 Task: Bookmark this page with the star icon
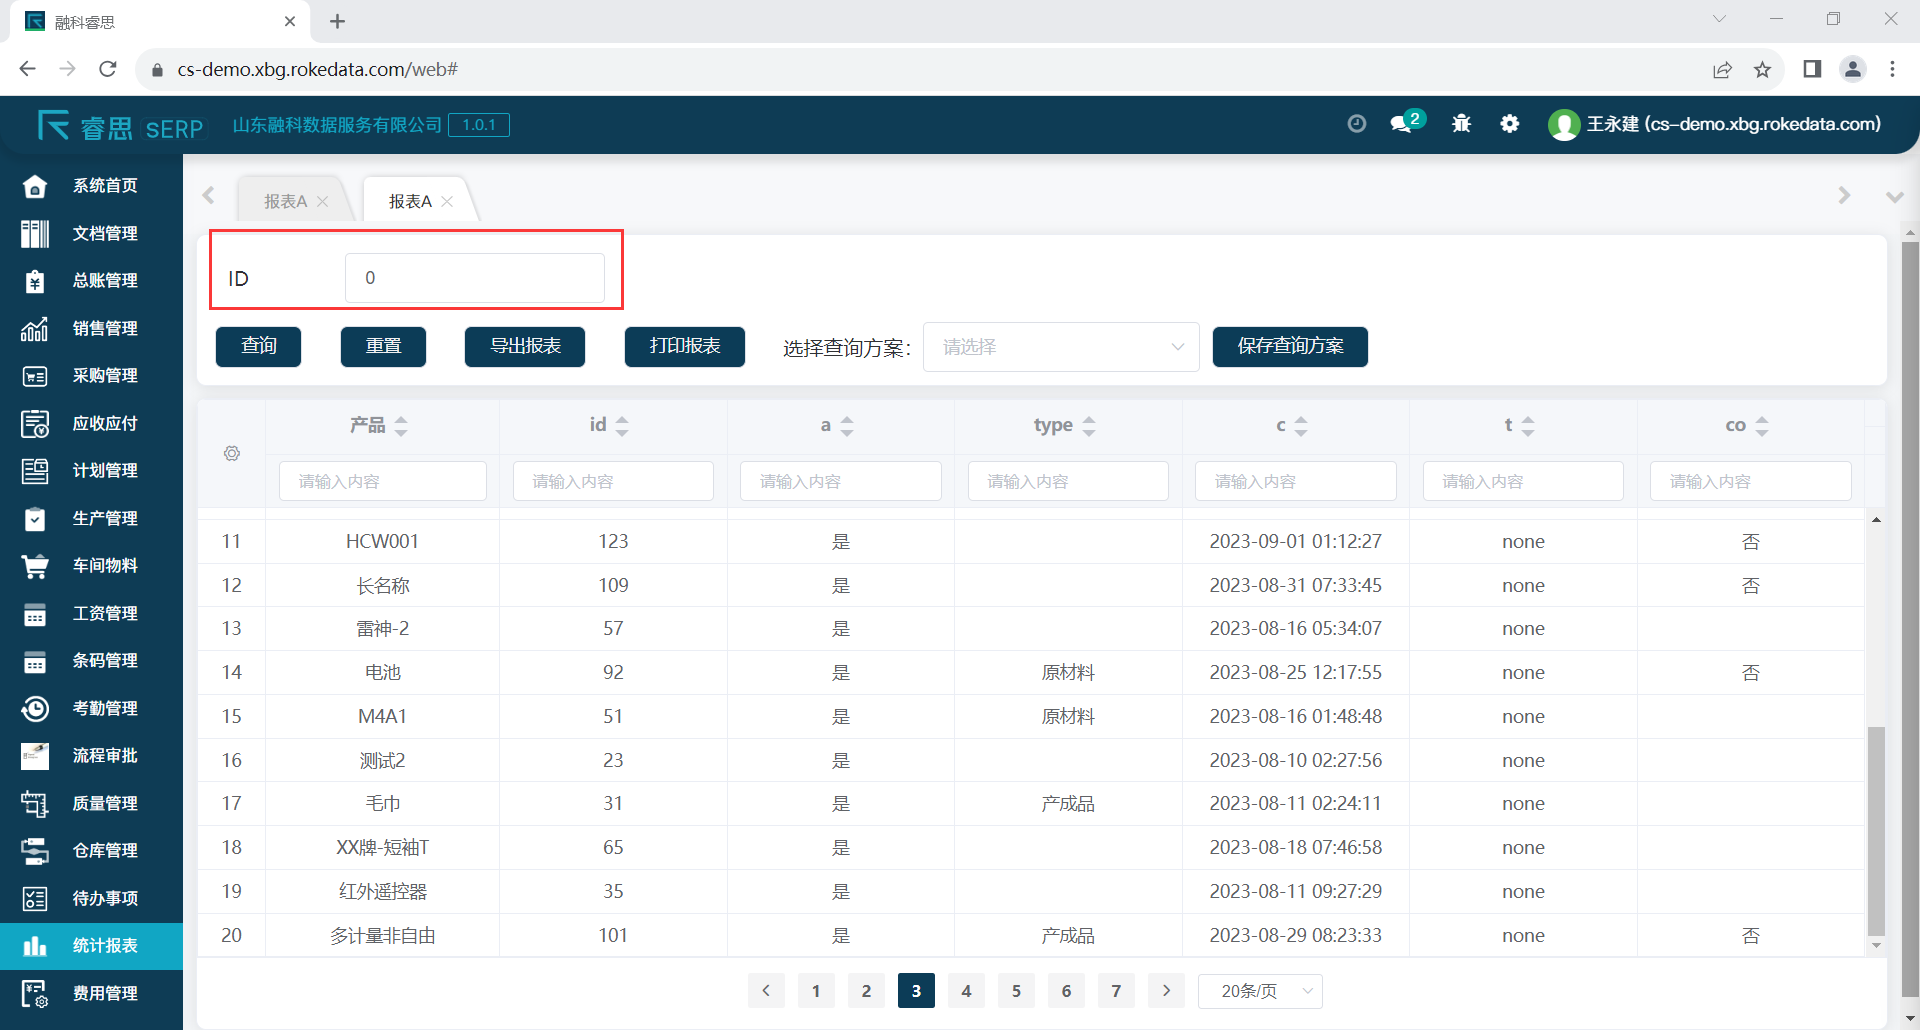(1762, 69)
